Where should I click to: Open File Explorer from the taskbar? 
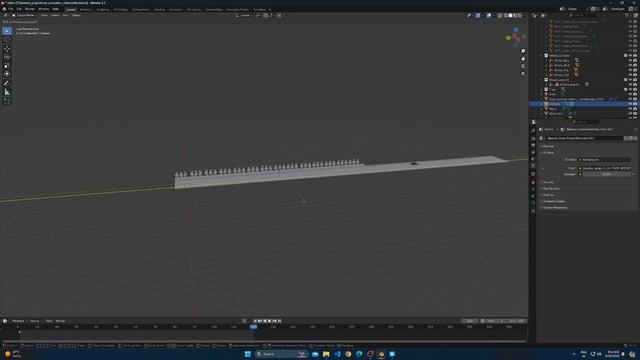tap(326, 354)
